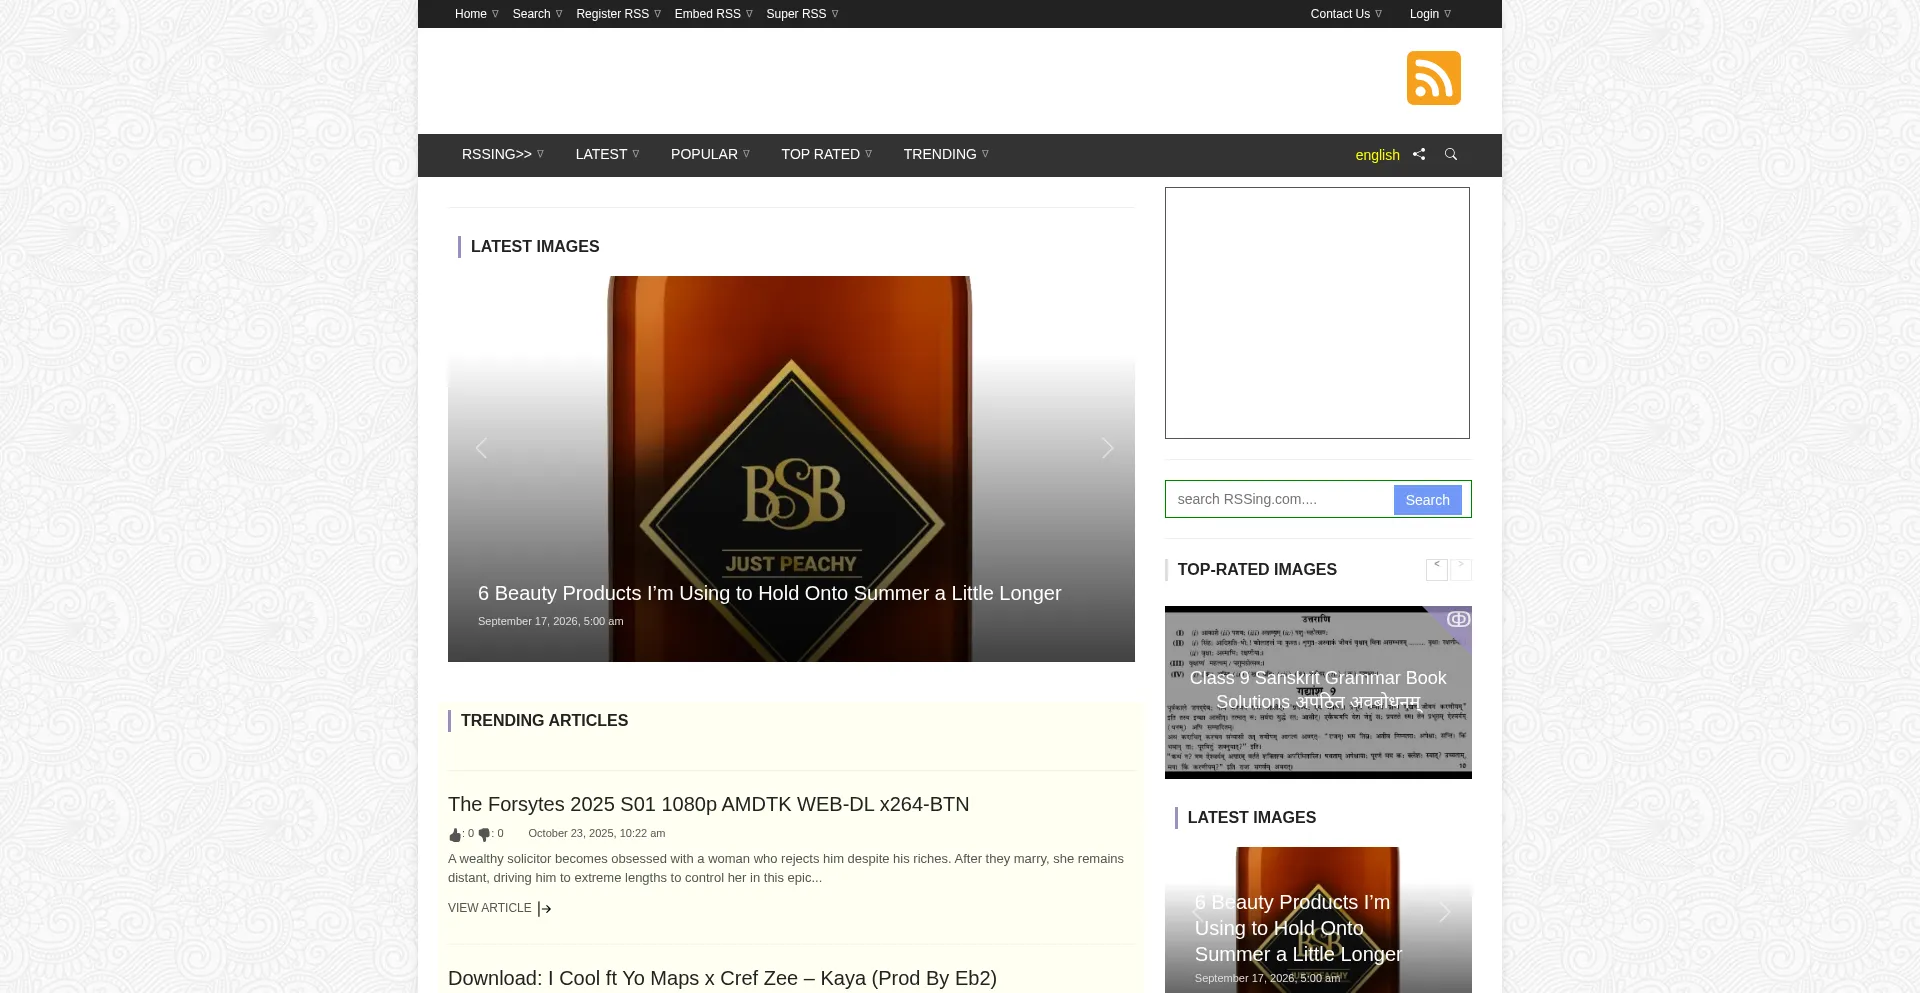
Task: Open the Super RSS dropdown
Action: 802,14
